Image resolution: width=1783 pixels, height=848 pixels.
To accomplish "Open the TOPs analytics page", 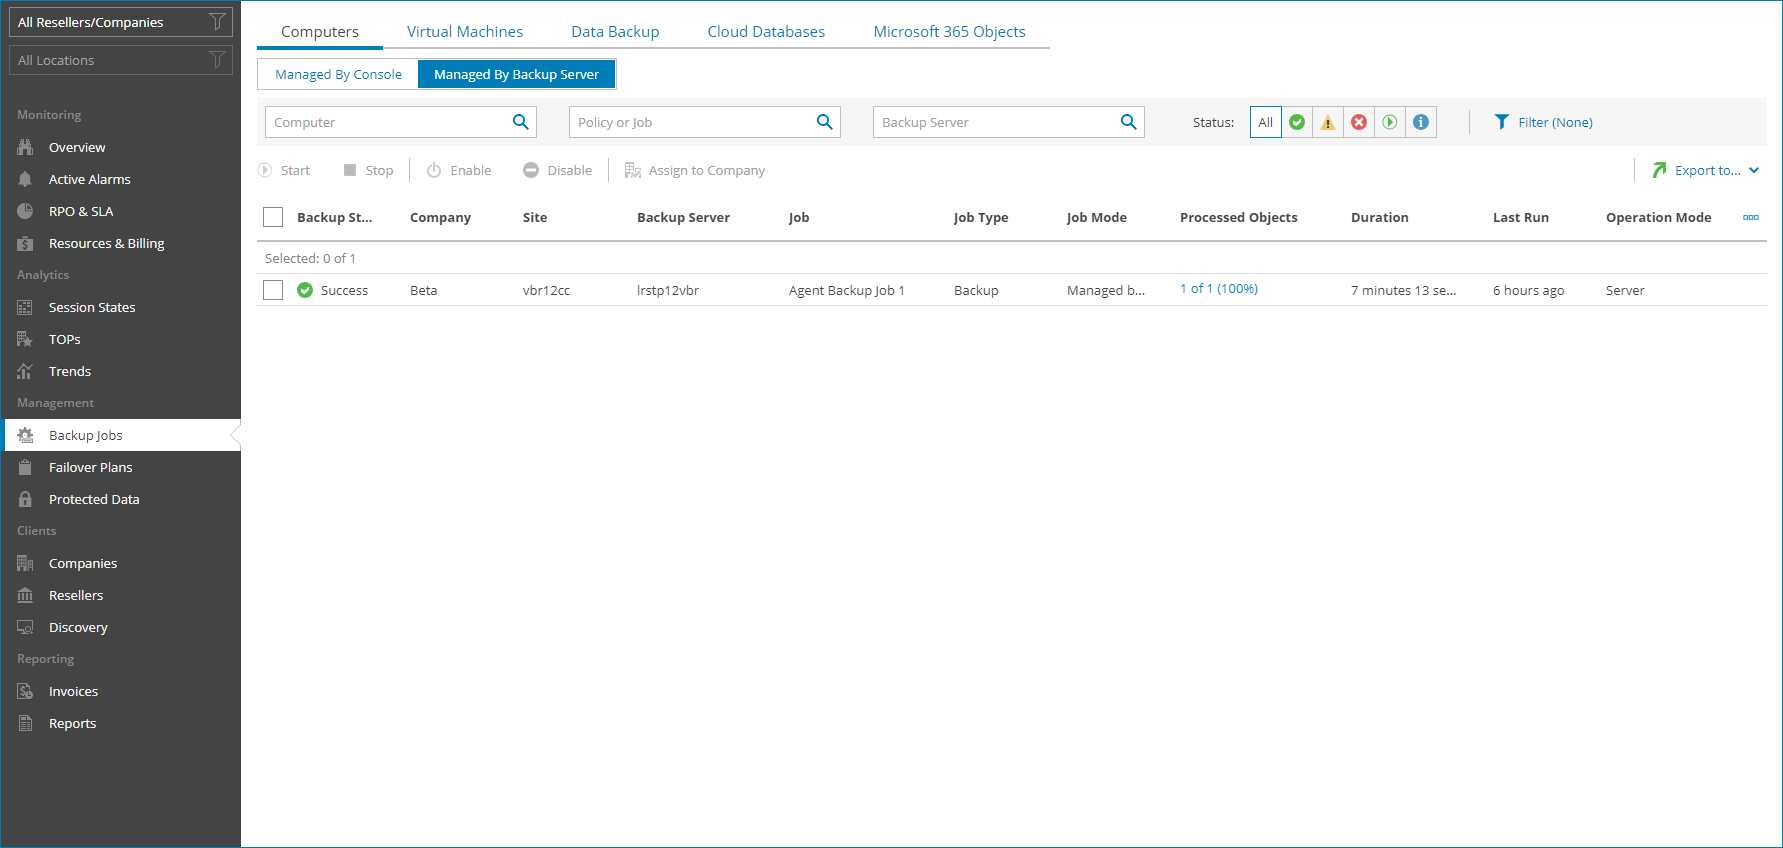I will pyautogui.click(x=64, y=339).
